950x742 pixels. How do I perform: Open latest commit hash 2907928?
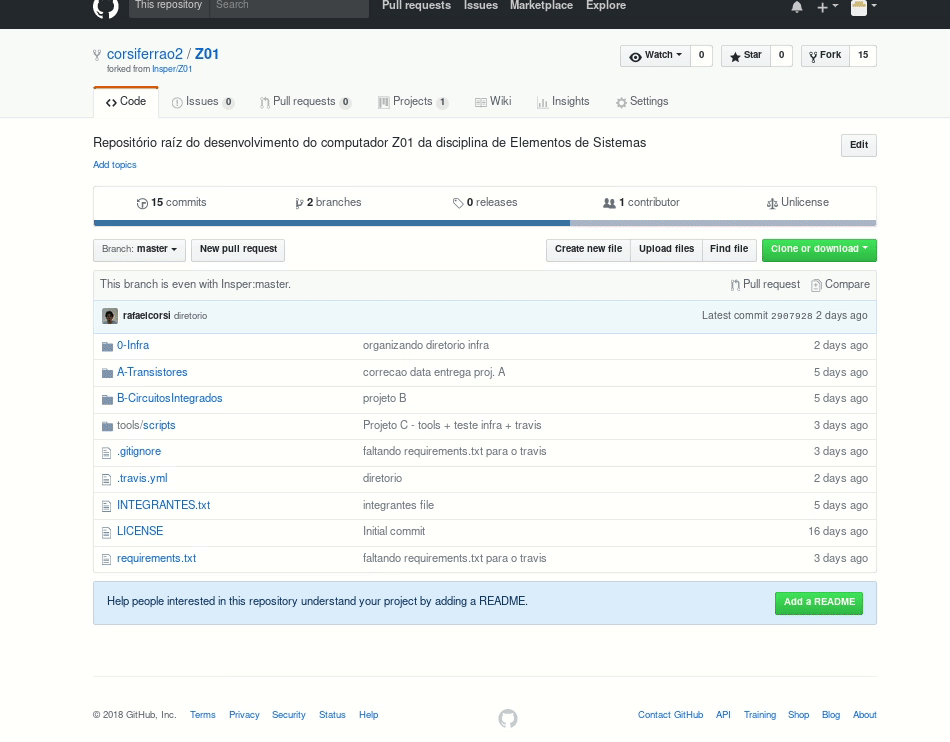tap(791, 316)
